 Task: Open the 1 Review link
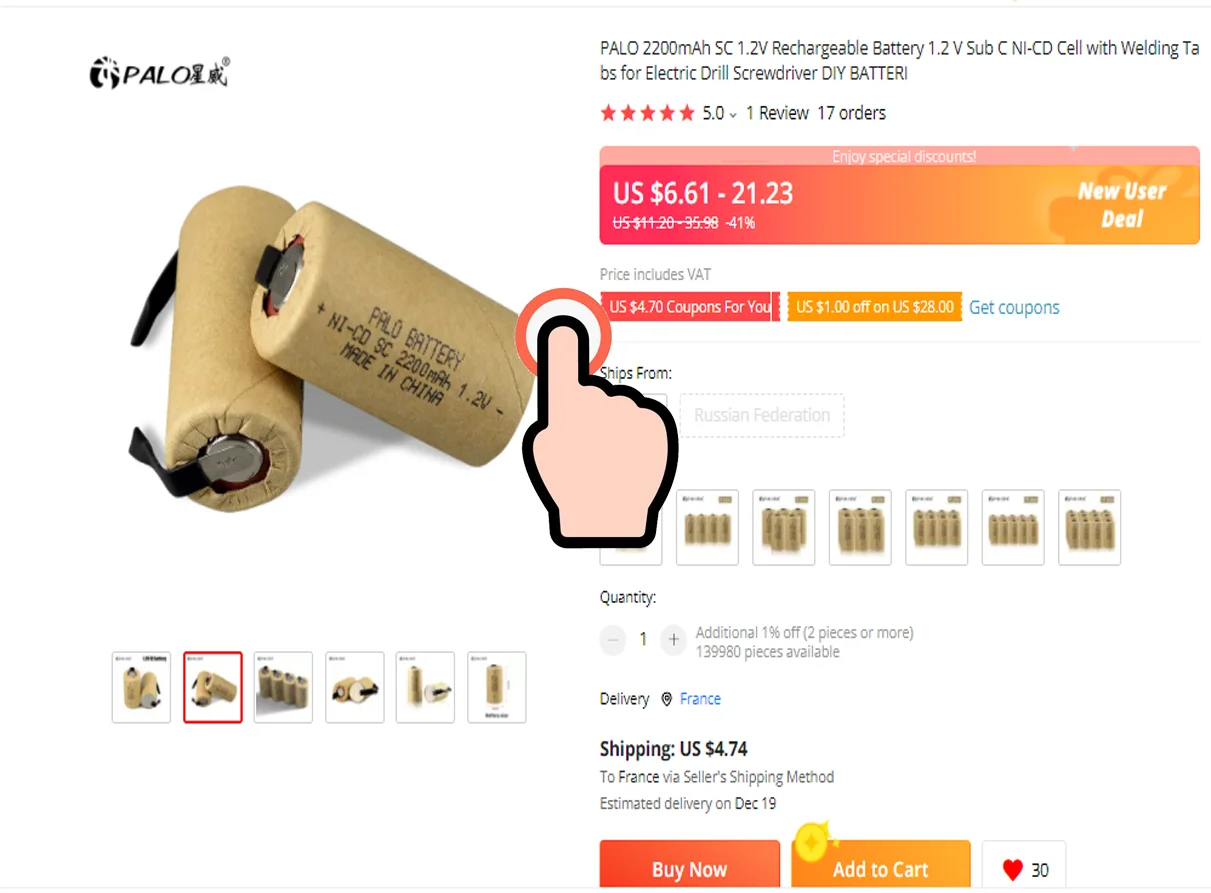click(777, 113)
